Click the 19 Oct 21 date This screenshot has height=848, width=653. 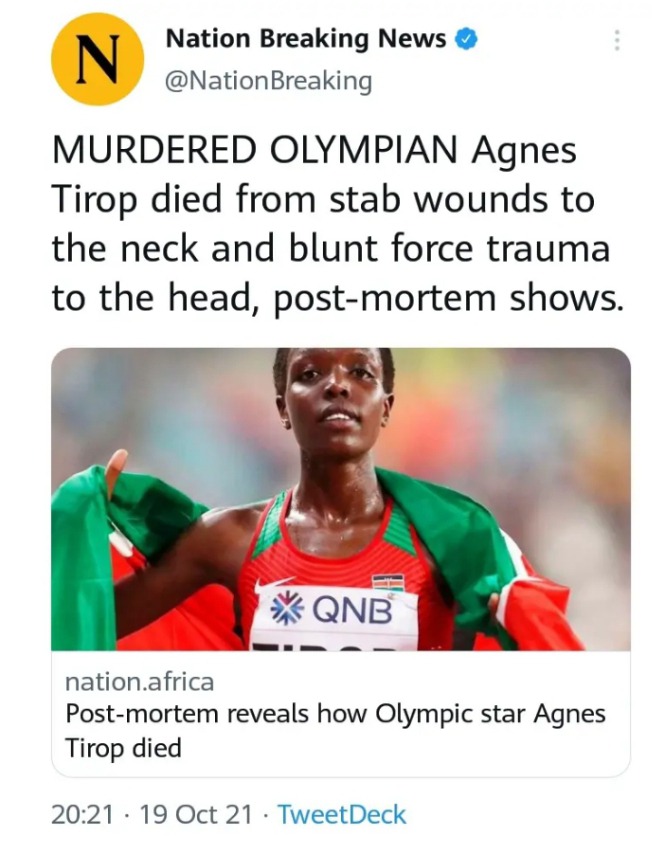pyautogui.click(x=196, y=814)
